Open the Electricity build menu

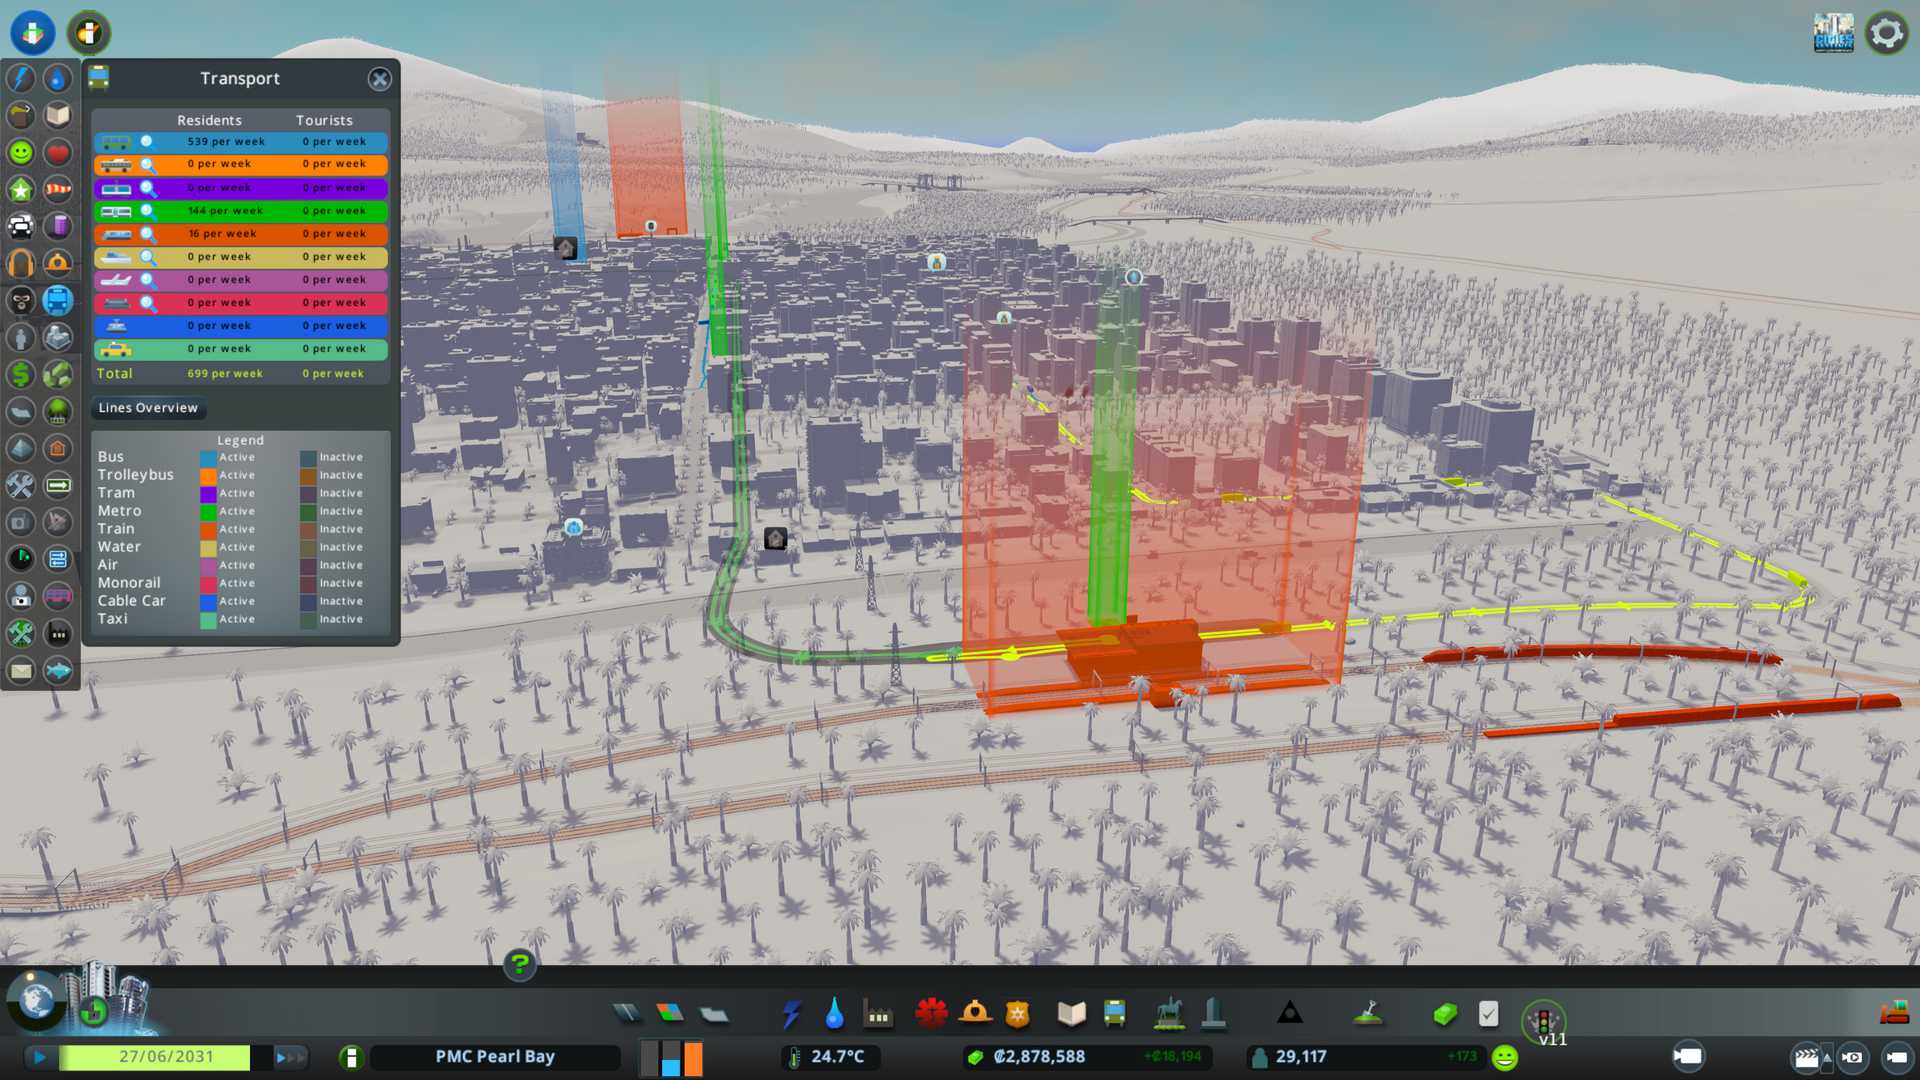click(x=791, y=1014)
